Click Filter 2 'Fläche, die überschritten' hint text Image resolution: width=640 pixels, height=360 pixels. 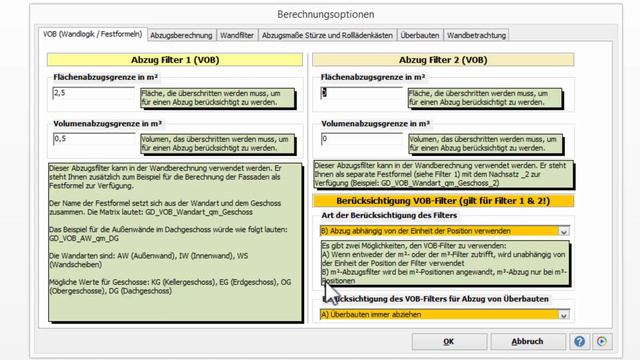[484, 98]
